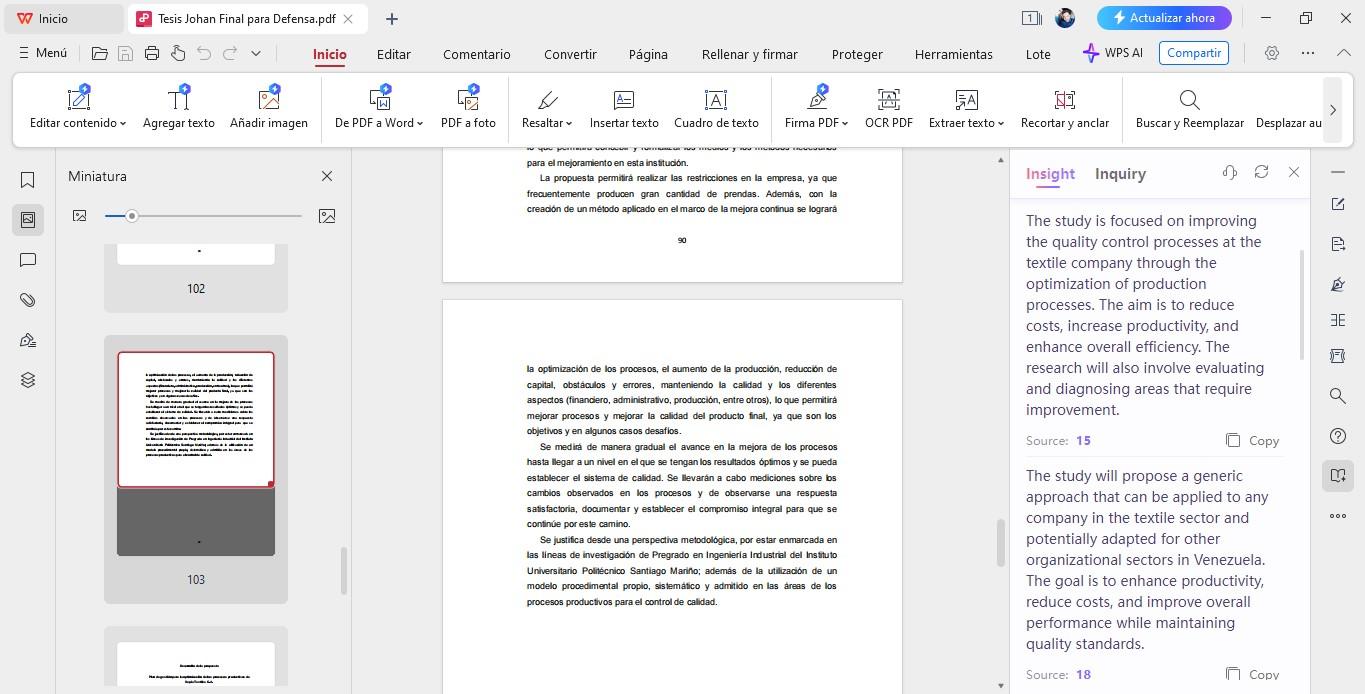The height and width of the screenshot is (694, 1365).
Task: Switch to the Inquiry tab in WPS AI panel
Action: pyautogui.click(x=1120, y=173)
